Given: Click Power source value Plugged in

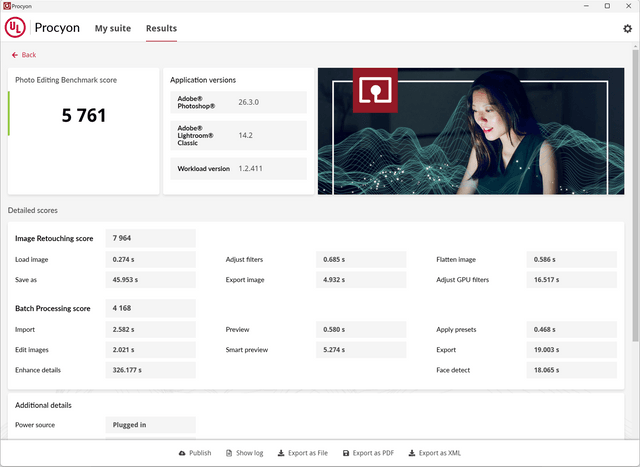Looking at the screenshot, I should [151, 425].
